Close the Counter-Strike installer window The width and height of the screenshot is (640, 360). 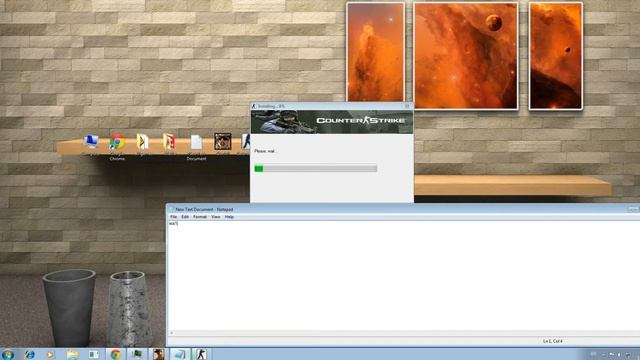coord(407,106)
